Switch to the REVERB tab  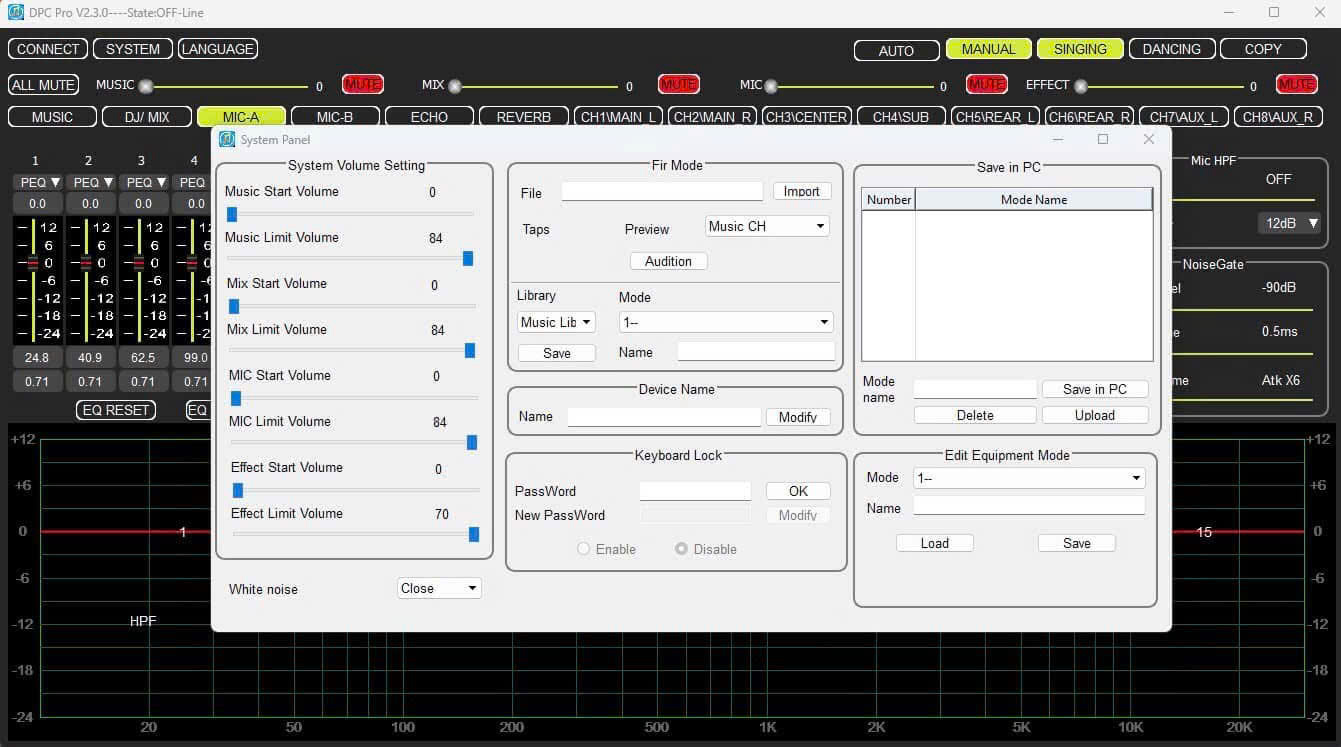[523, 117]
